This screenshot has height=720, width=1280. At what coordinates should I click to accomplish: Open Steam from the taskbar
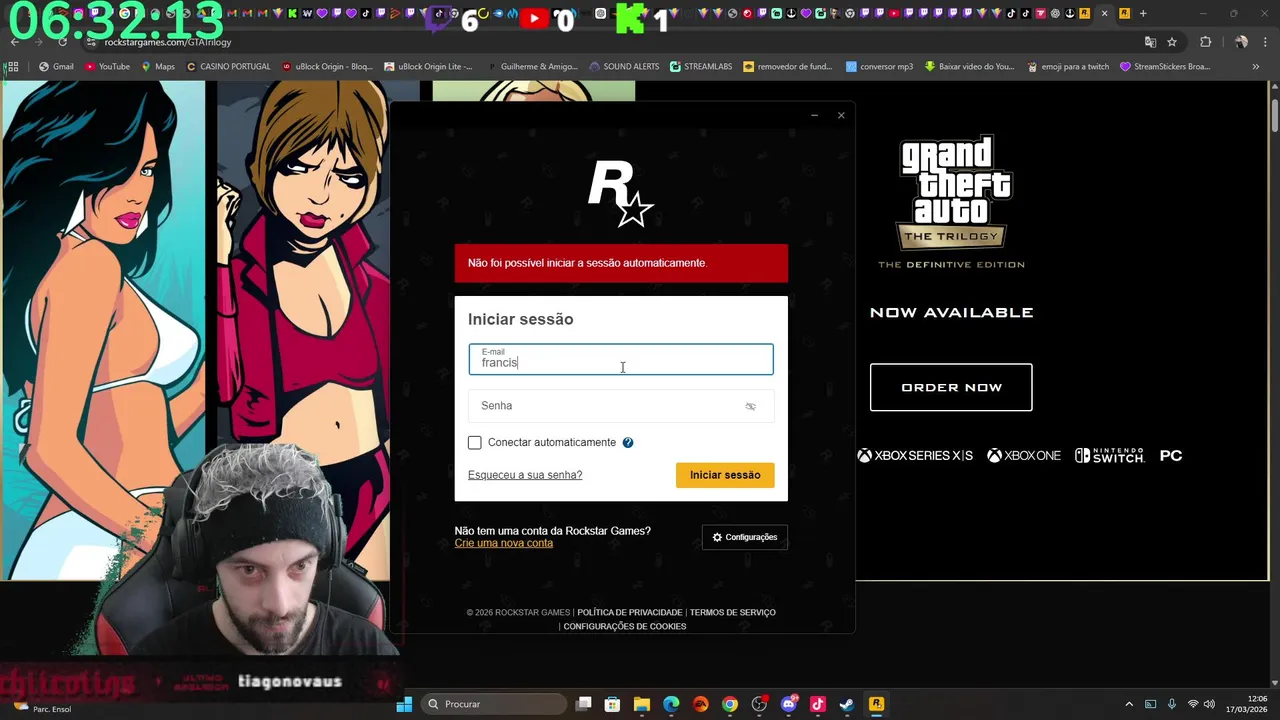[x=846, y=704]
